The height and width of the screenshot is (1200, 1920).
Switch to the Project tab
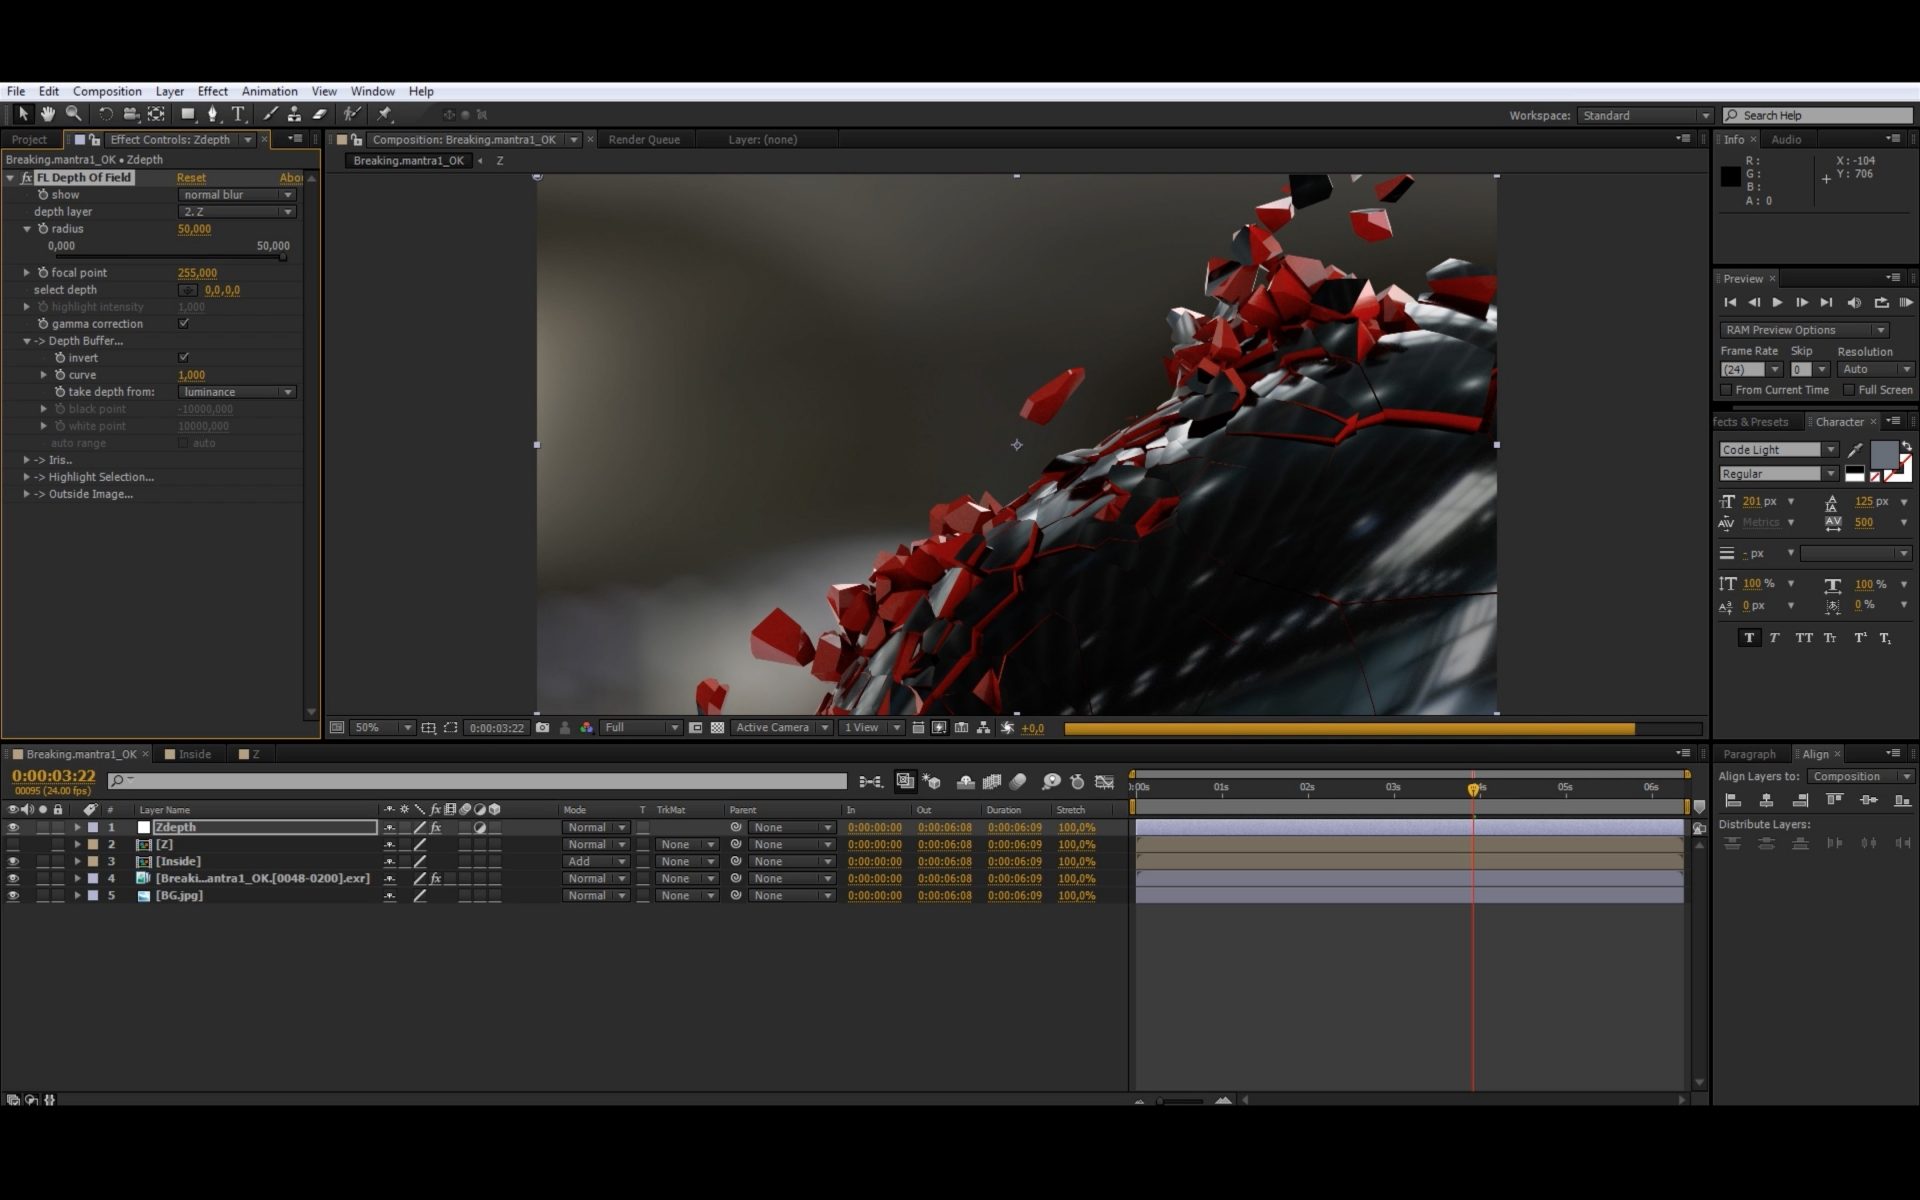[x=29, y=140]
